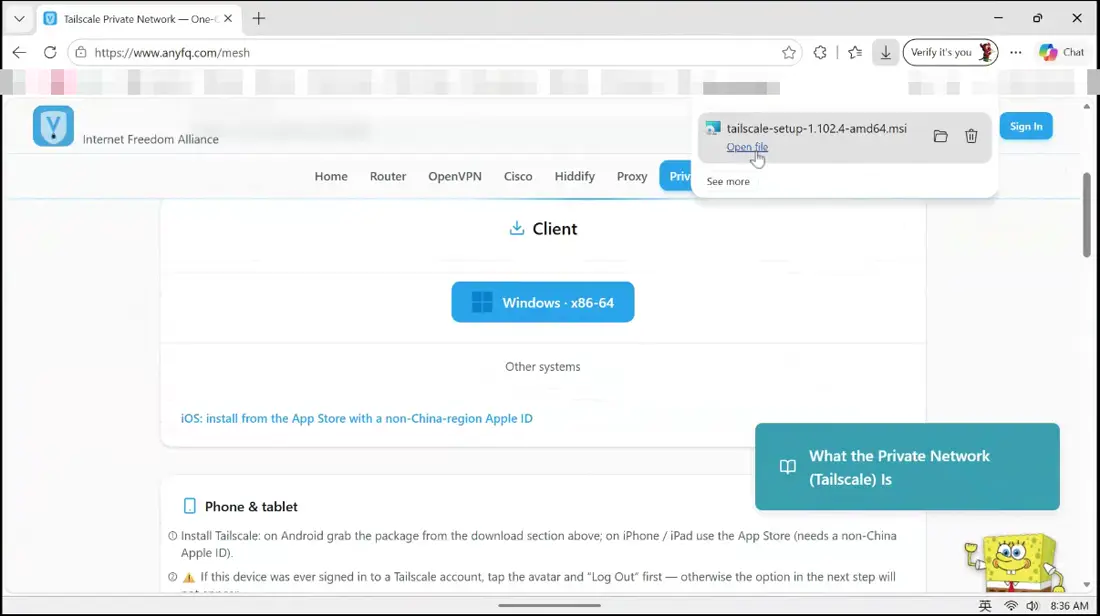This screenshot has width=1100, height=616.
Task: Open the Extensions puzzle icon
Action: pos(819,53)
